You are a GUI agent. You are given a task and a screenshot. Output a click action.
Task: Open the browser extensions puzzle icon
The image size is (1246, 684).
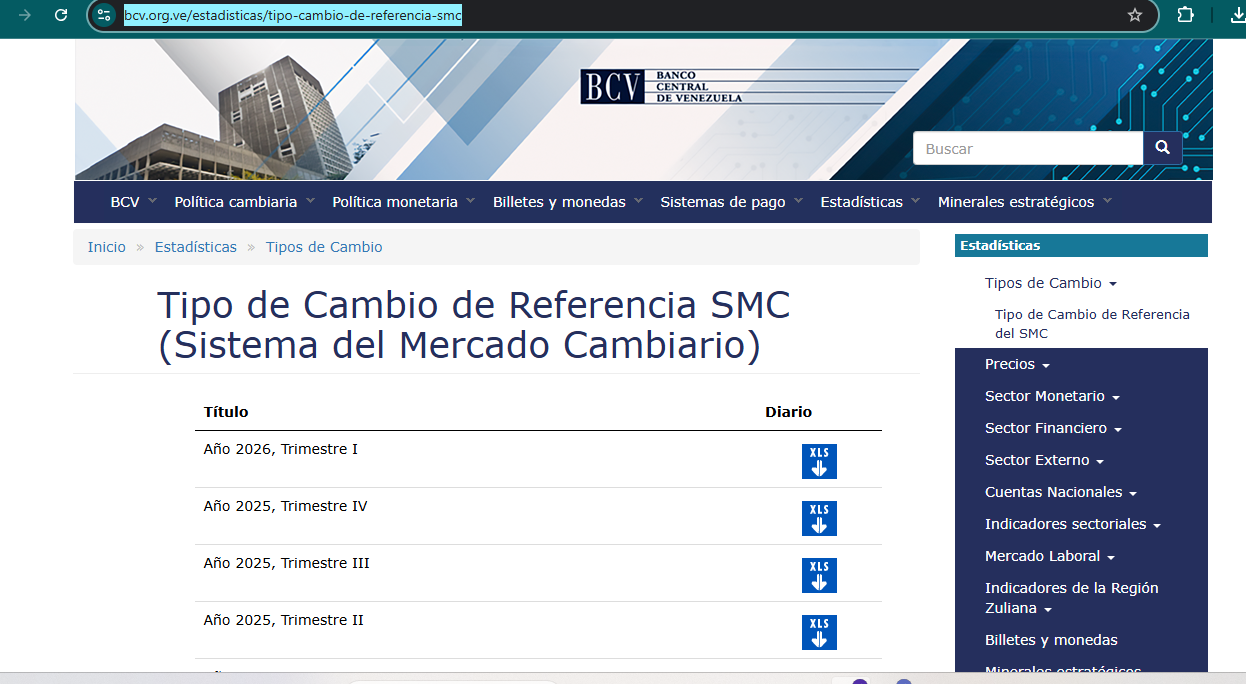[1185, 15]
